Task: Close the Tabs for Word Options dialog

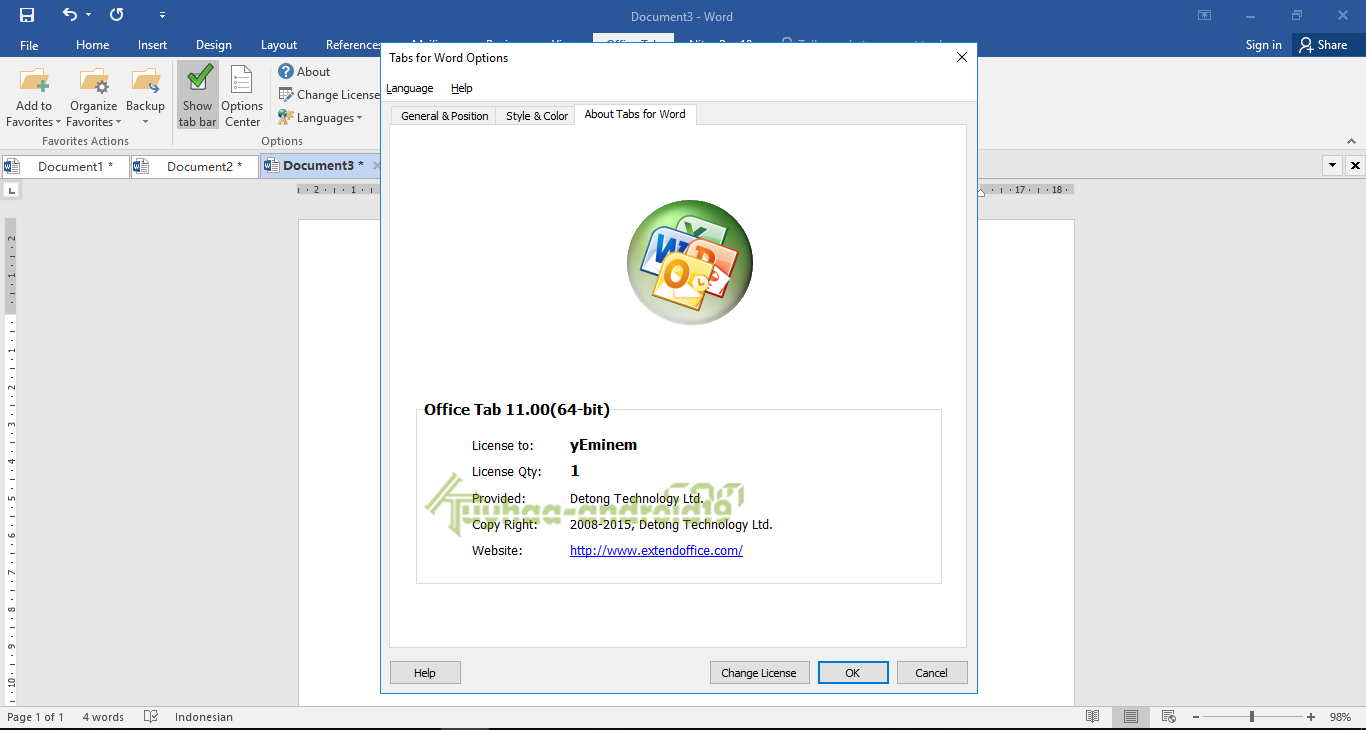Action: [x=962, y=58]
